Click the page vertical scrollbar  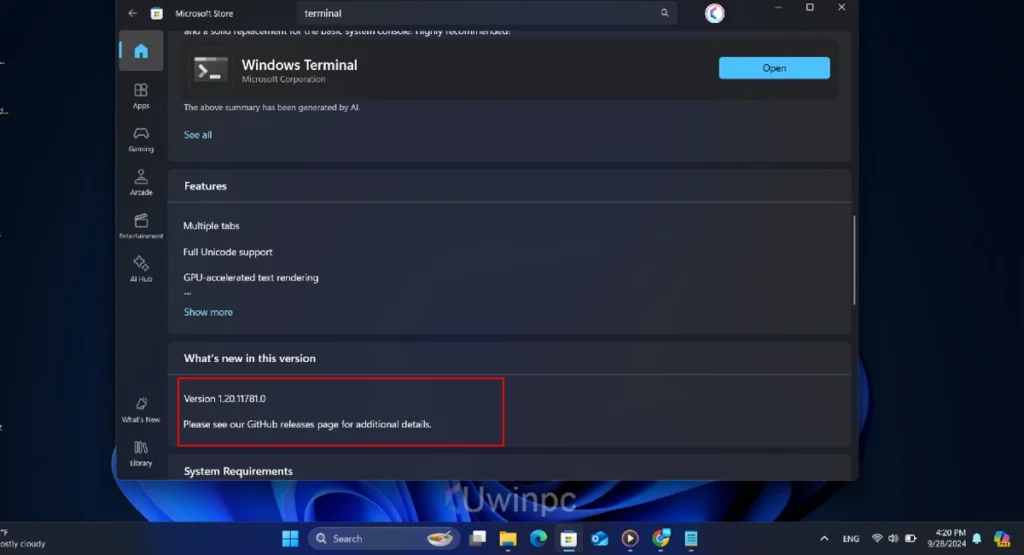pyautogui.click(x=854, y=260)
